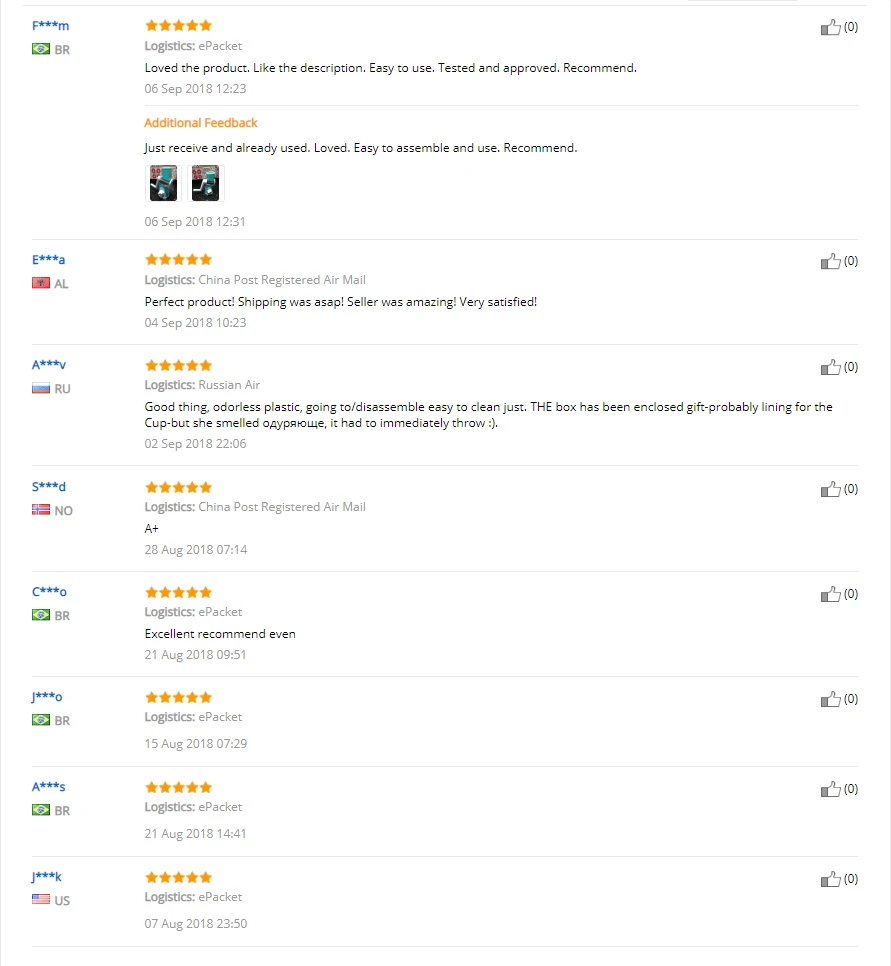Open S***d reviewer name link
This screenshot has width=891, height=966.
[x=49, y=487]
